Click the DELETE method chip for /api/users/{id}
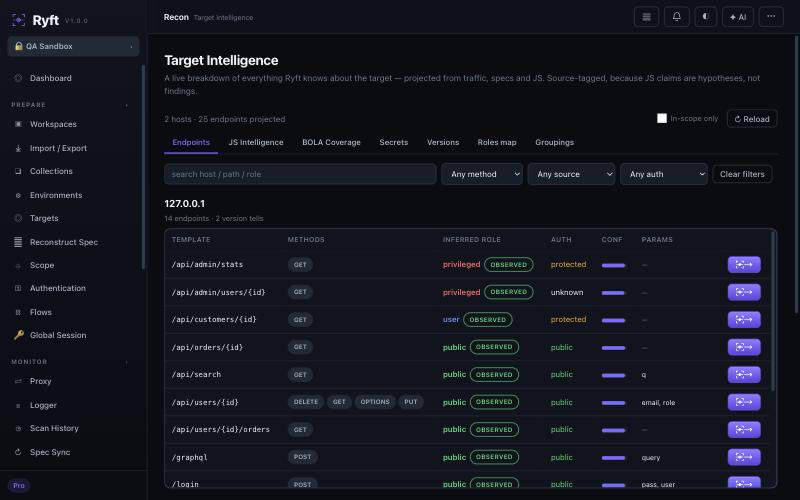The width and height of the screenshot is (800, 500). tap(306, 402)
